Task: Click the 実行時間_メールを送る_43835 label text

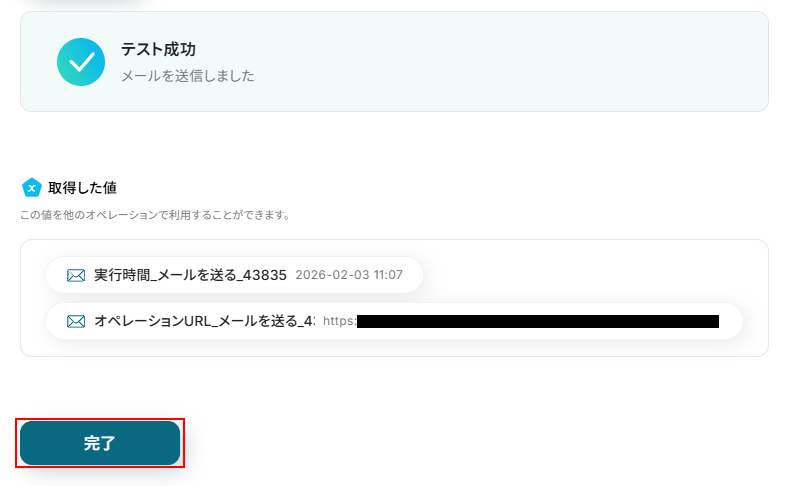Action: tap(190, 275)
